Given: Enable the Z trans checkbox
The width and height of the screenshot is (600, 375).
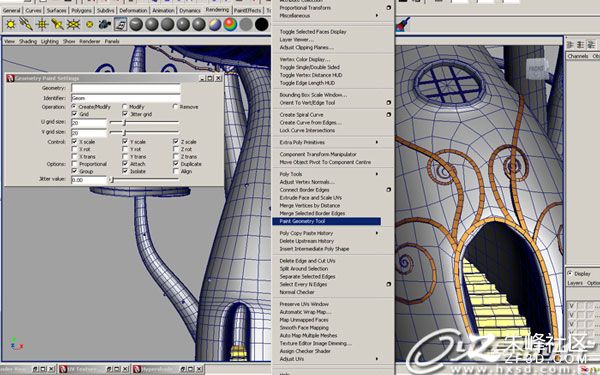Looking at the screenshot, I should click(176, 157).
